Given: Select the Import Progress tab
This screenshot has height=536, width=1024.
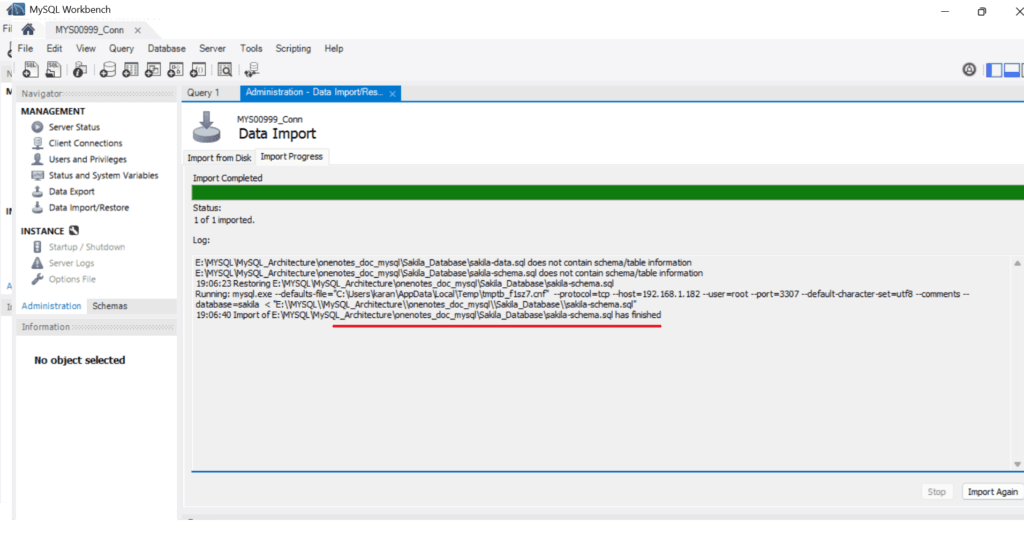Looking at the screenshot, I should click(291, 157).
